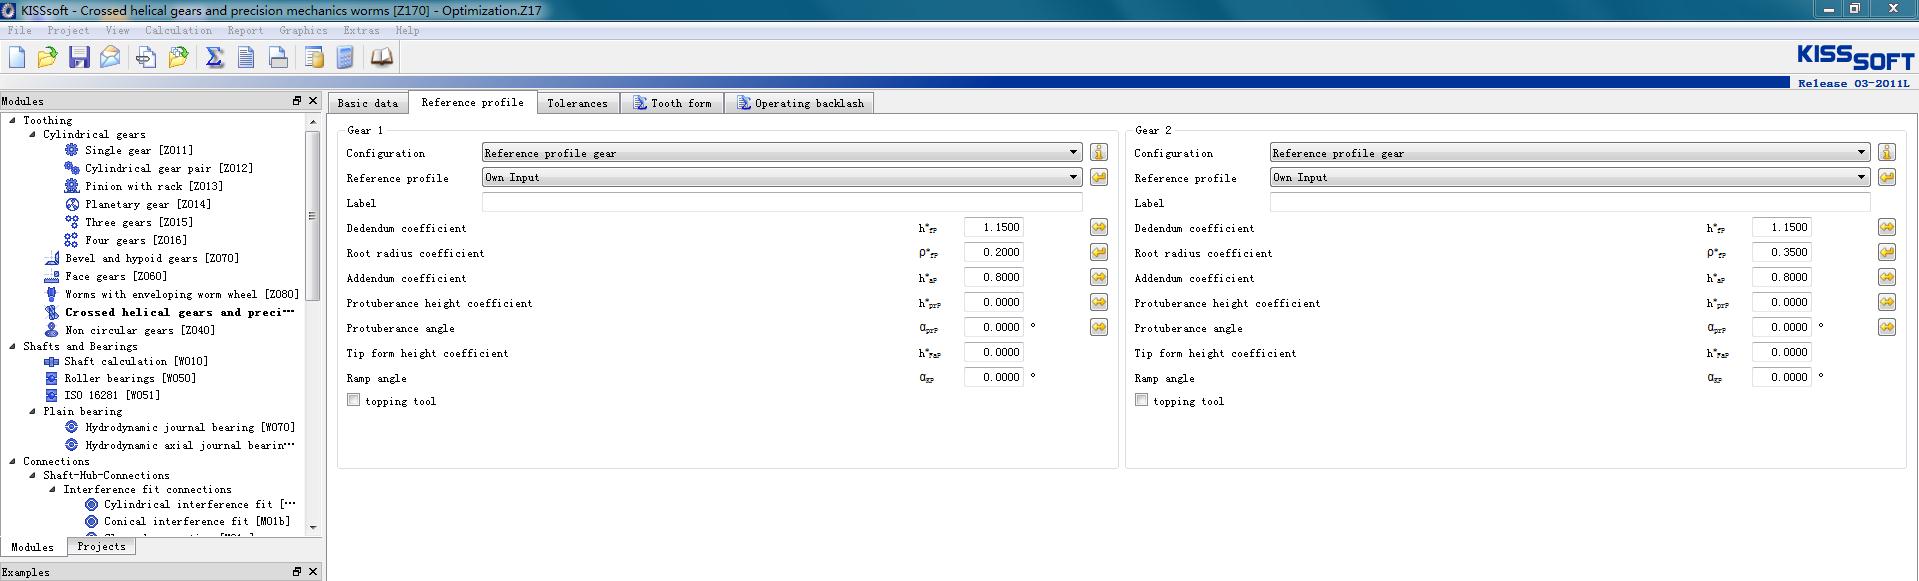Close the Modules panel with X button

click(x=313, y=101)
